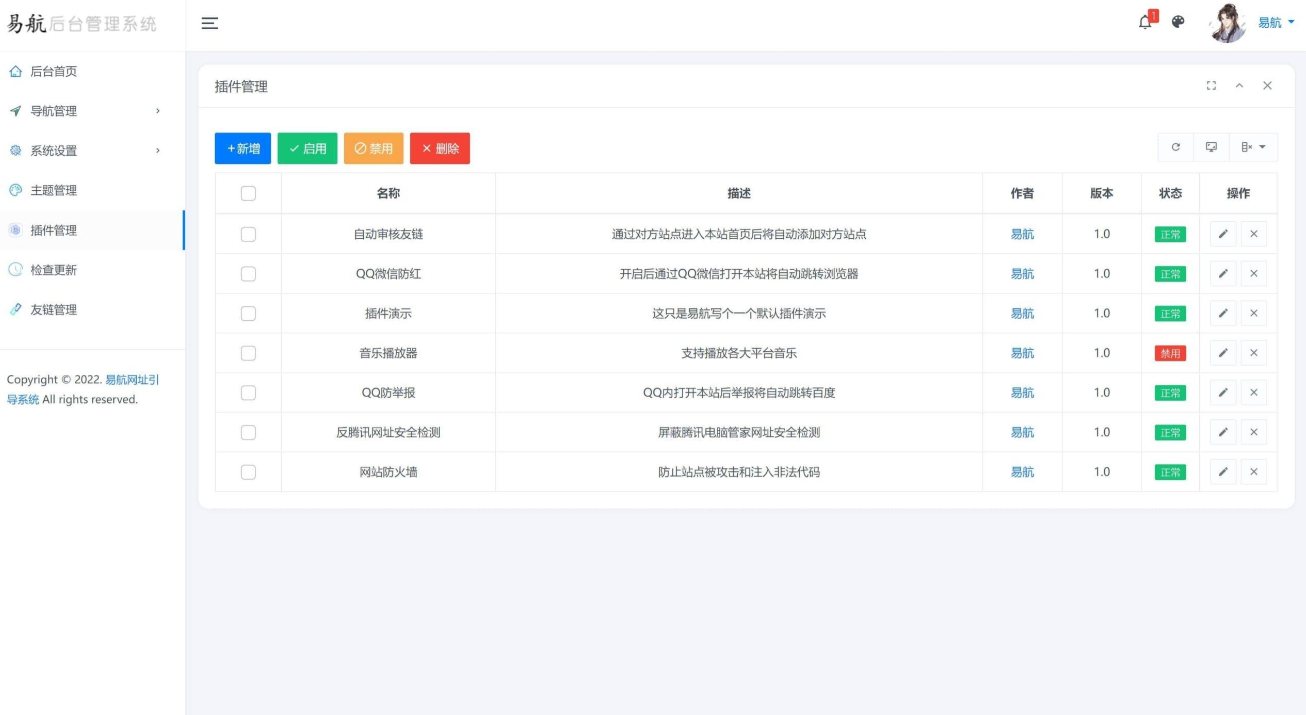Edit the 音乐播放器 plugin
Screen dimensions: 1306x715
click(1223, 353)
